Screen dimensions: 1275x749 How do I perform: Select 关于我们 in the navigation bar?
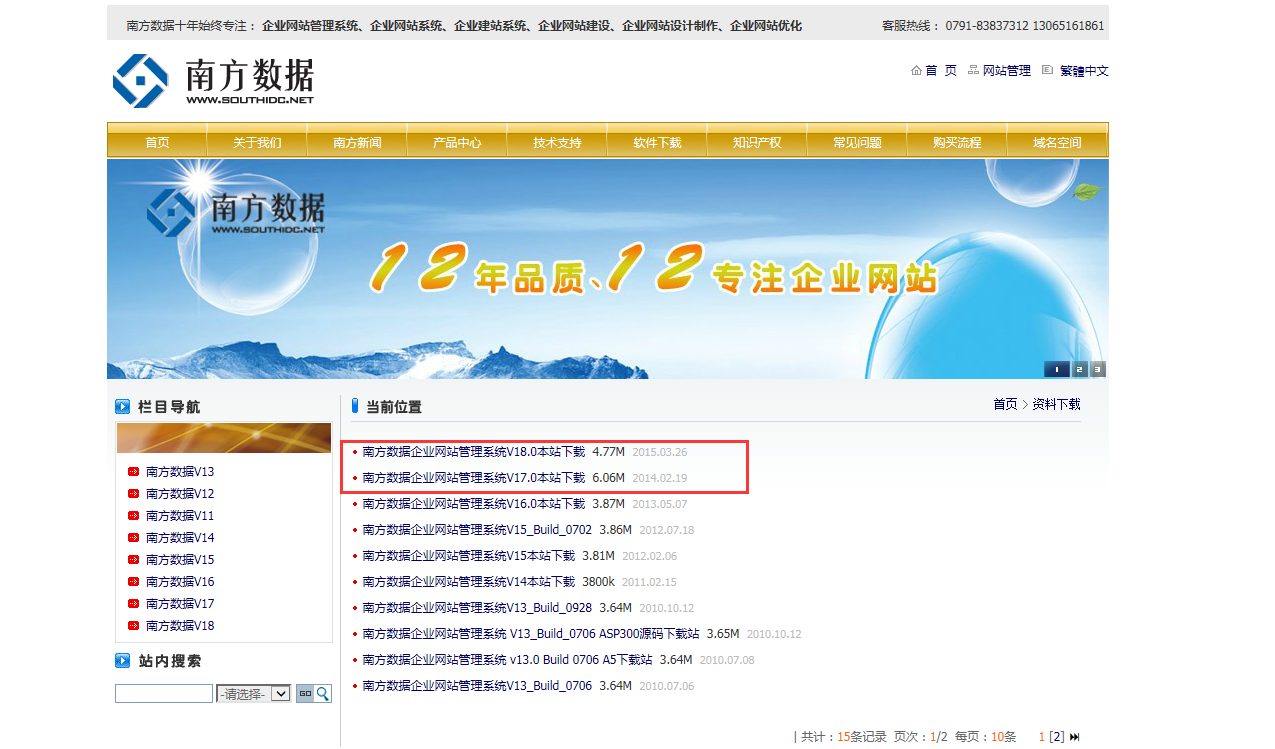pyautogui.click(x=257, y=143)
